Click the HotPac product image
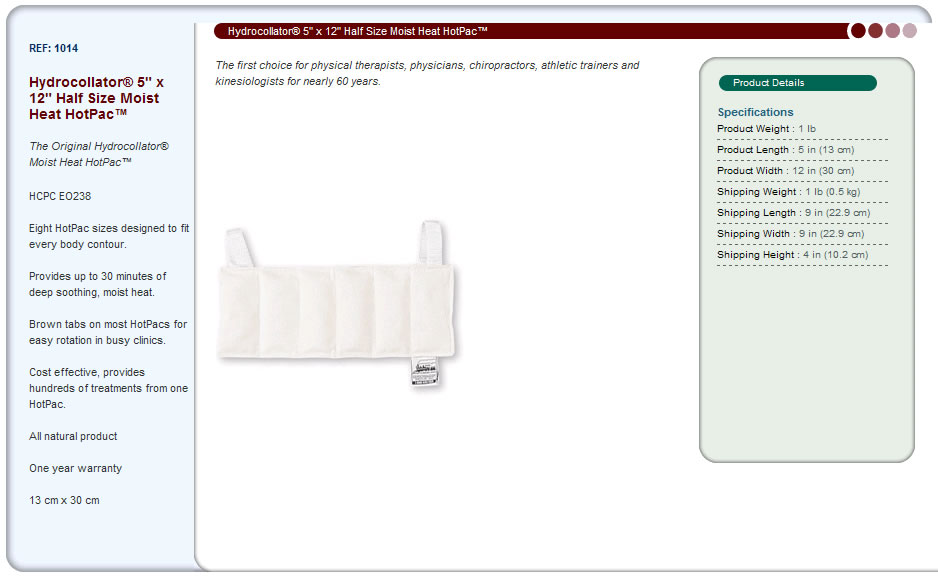This screenshot has height=582, width=938. pyautogui.click(x=339, y=305)
